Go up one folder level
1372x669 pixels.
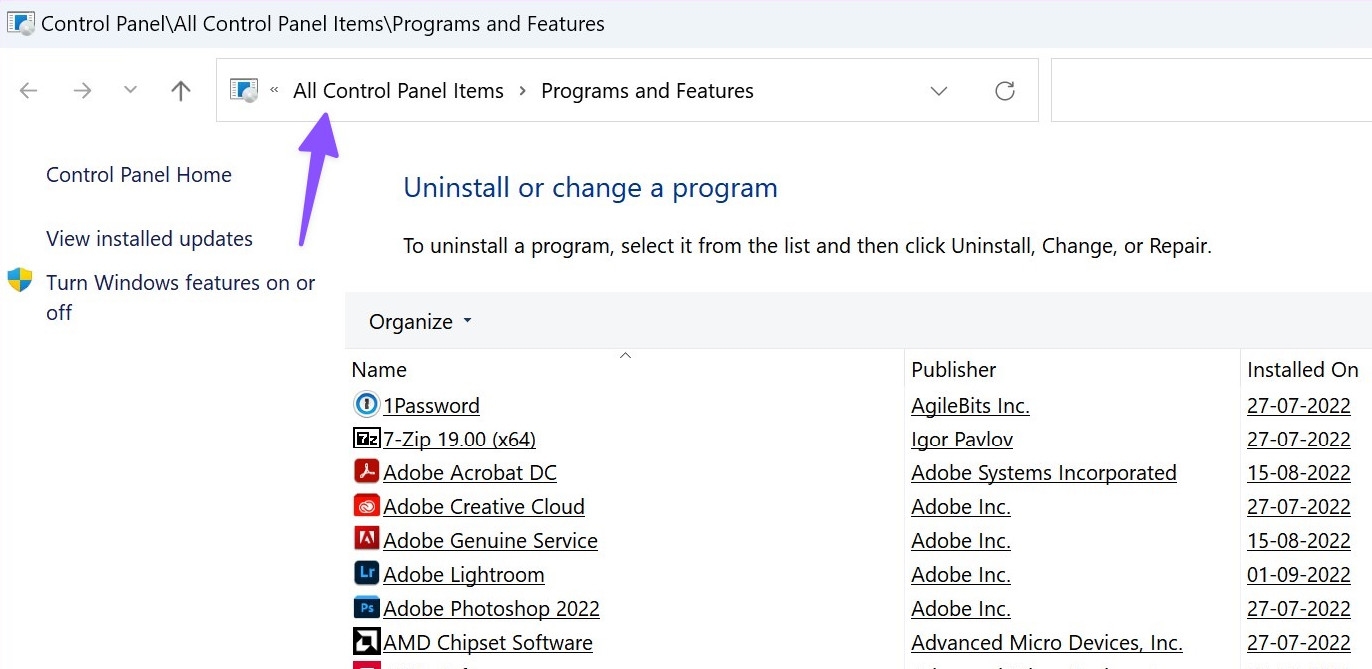180,91
